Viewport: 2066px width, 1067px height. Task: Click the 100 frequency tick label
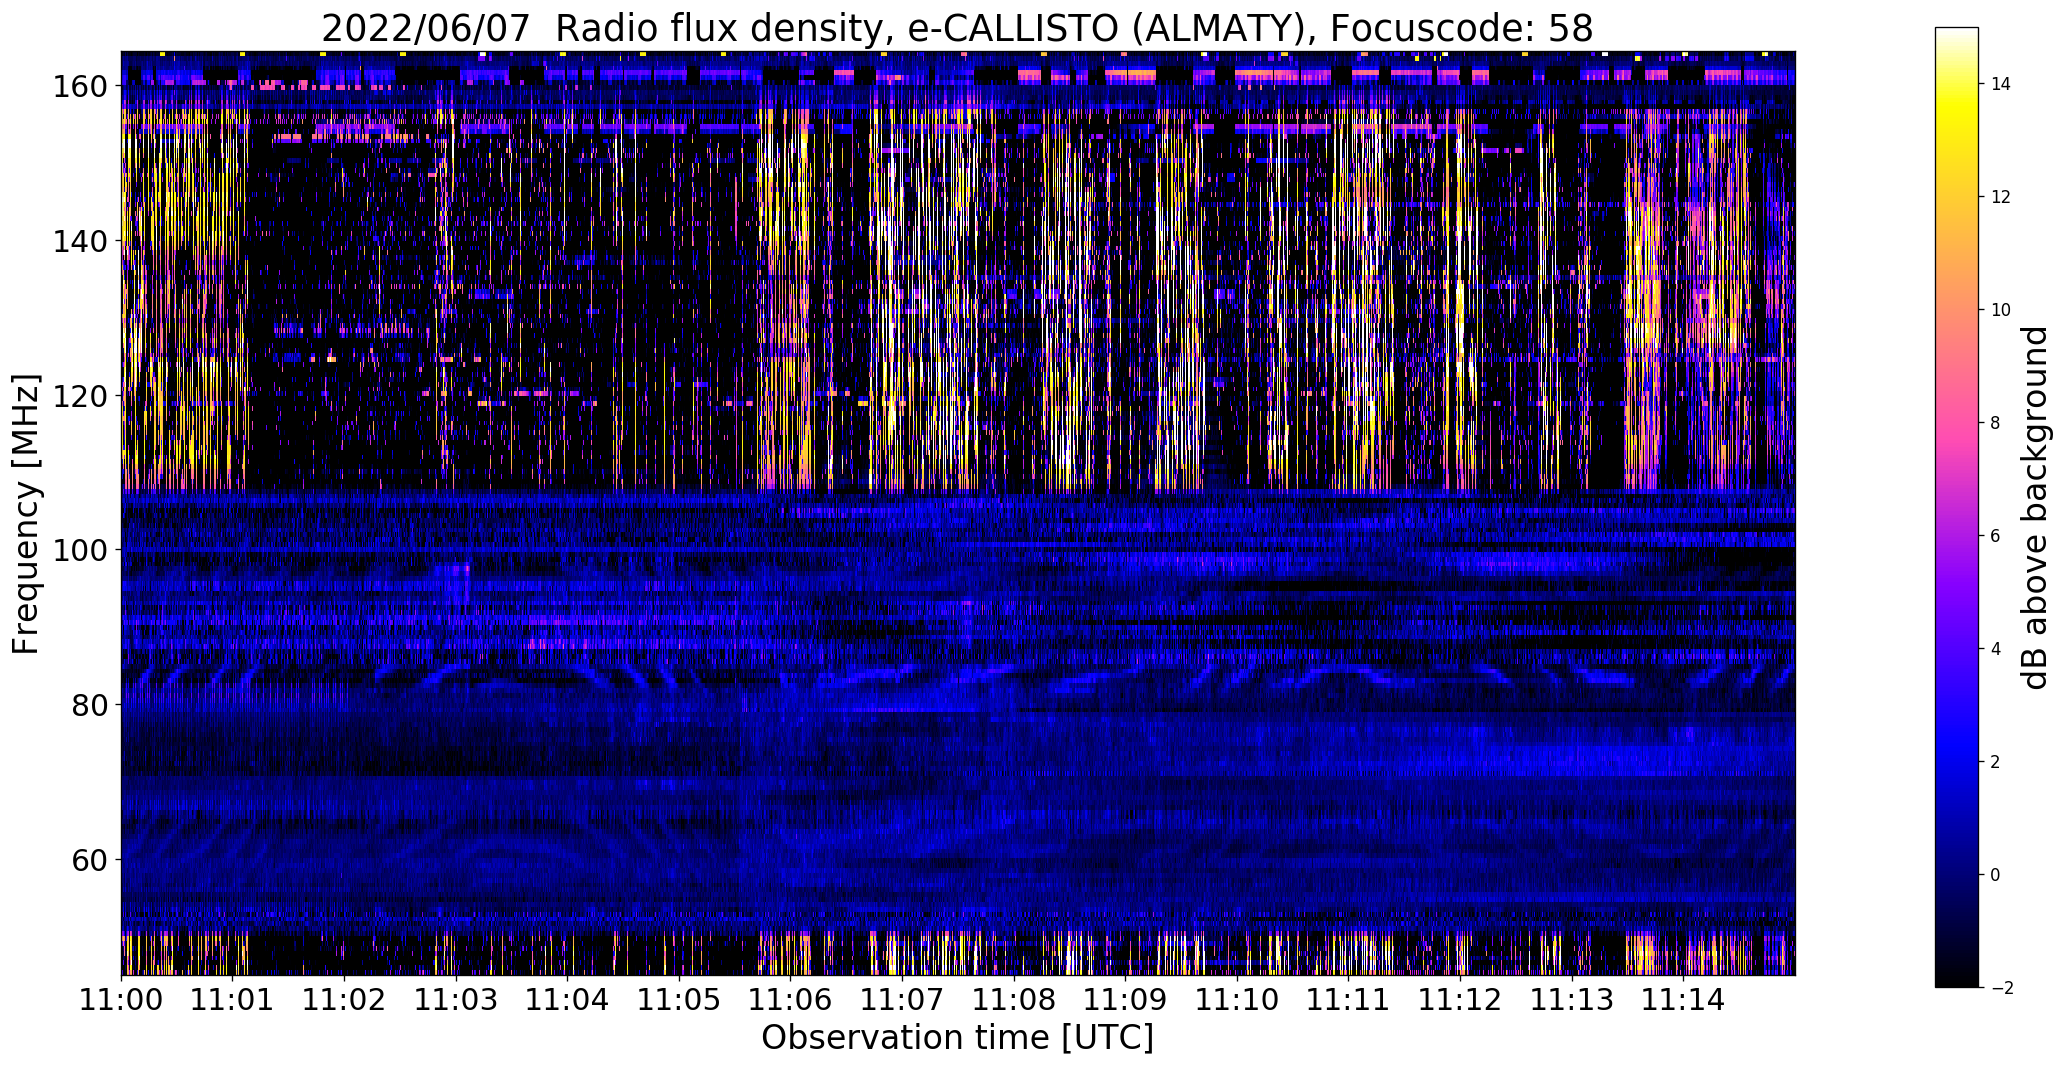pos(79,551)
